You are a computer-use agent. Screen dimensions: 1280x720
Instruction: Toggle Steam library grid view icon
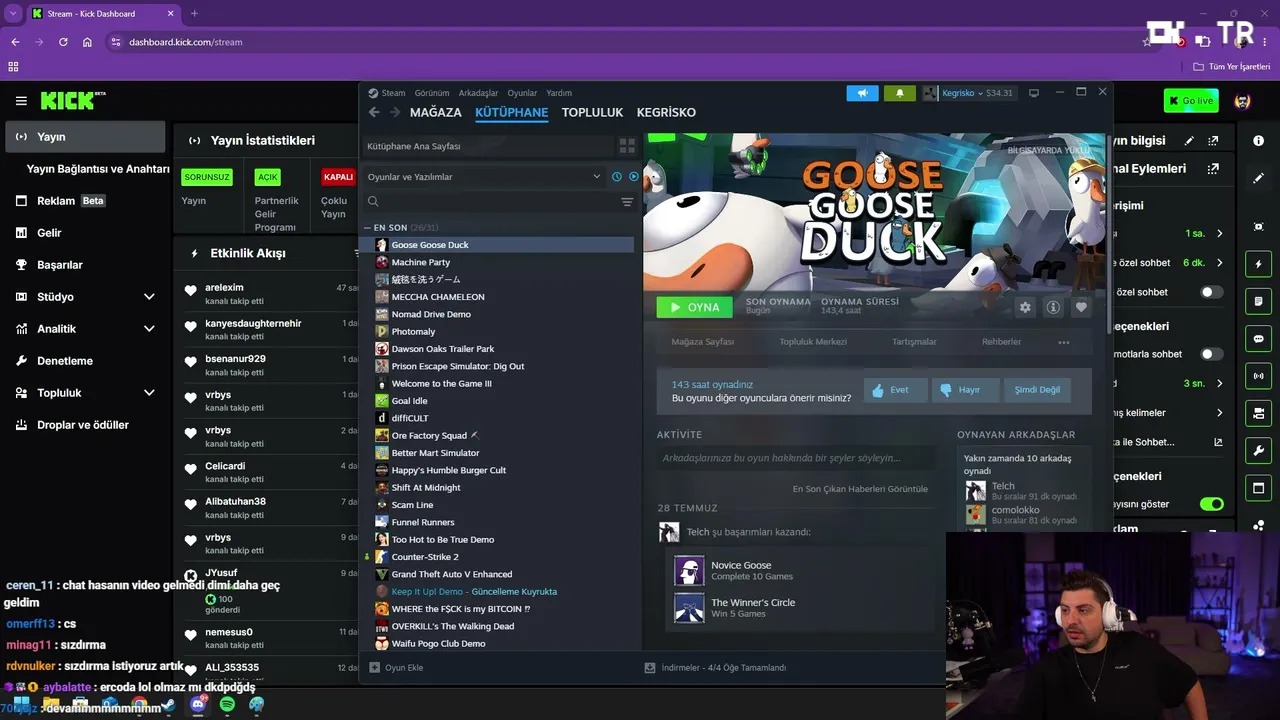[627, 146]
